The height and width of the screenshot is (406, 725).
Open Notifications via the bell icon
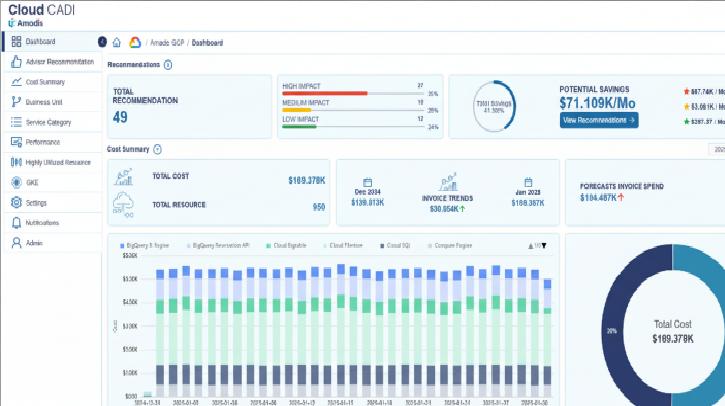coord(16,223)
